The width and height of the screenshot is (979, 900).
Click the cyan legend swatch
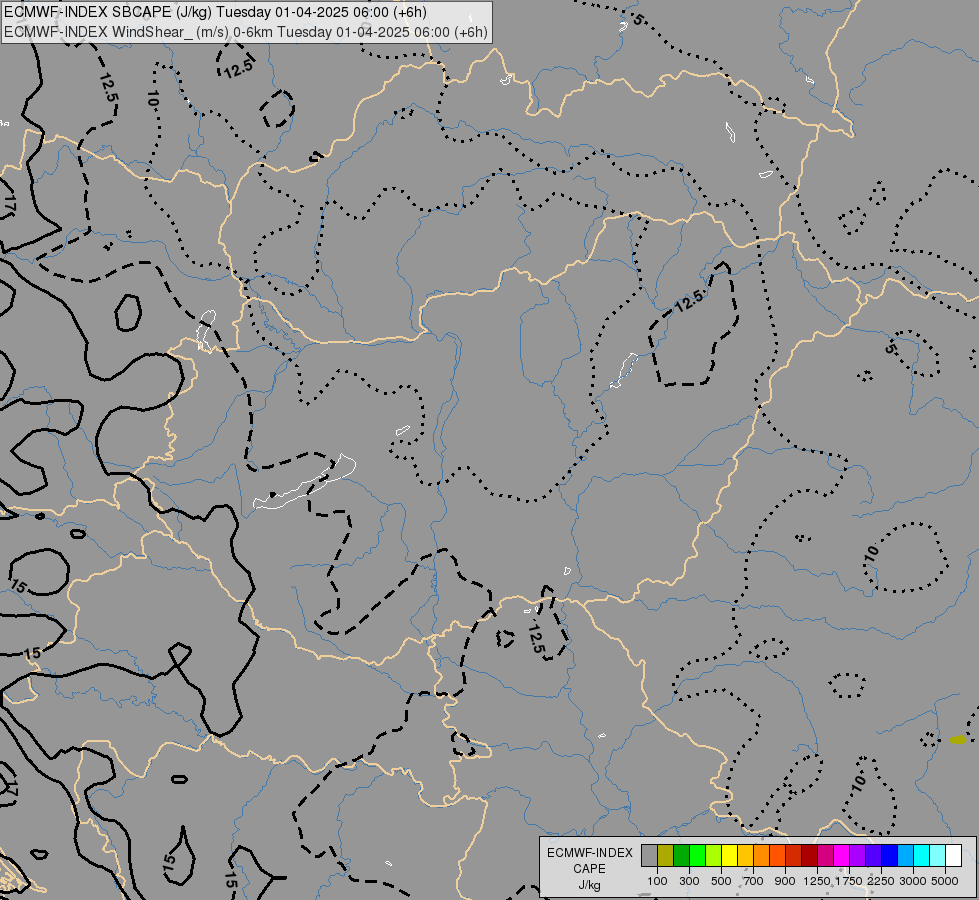922,856
